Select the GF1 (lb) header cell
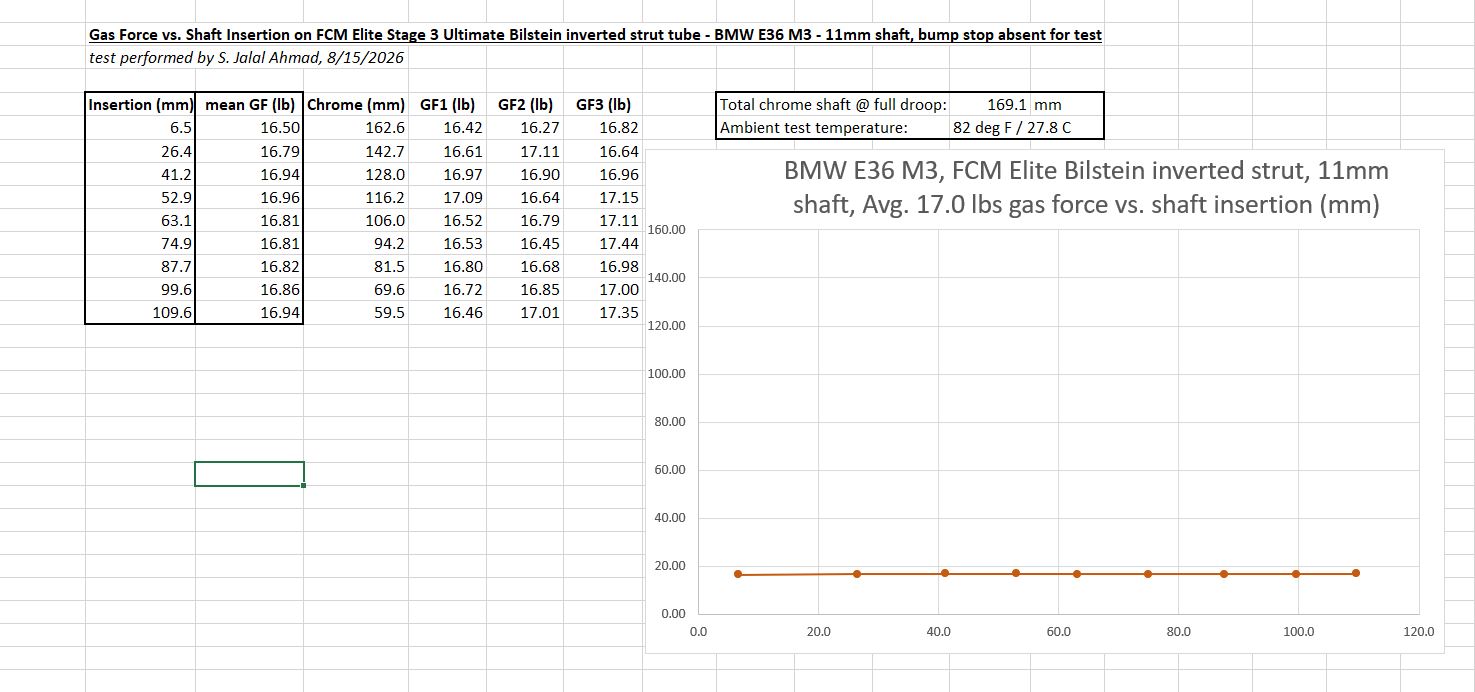1475x692 pixels. 447,104
